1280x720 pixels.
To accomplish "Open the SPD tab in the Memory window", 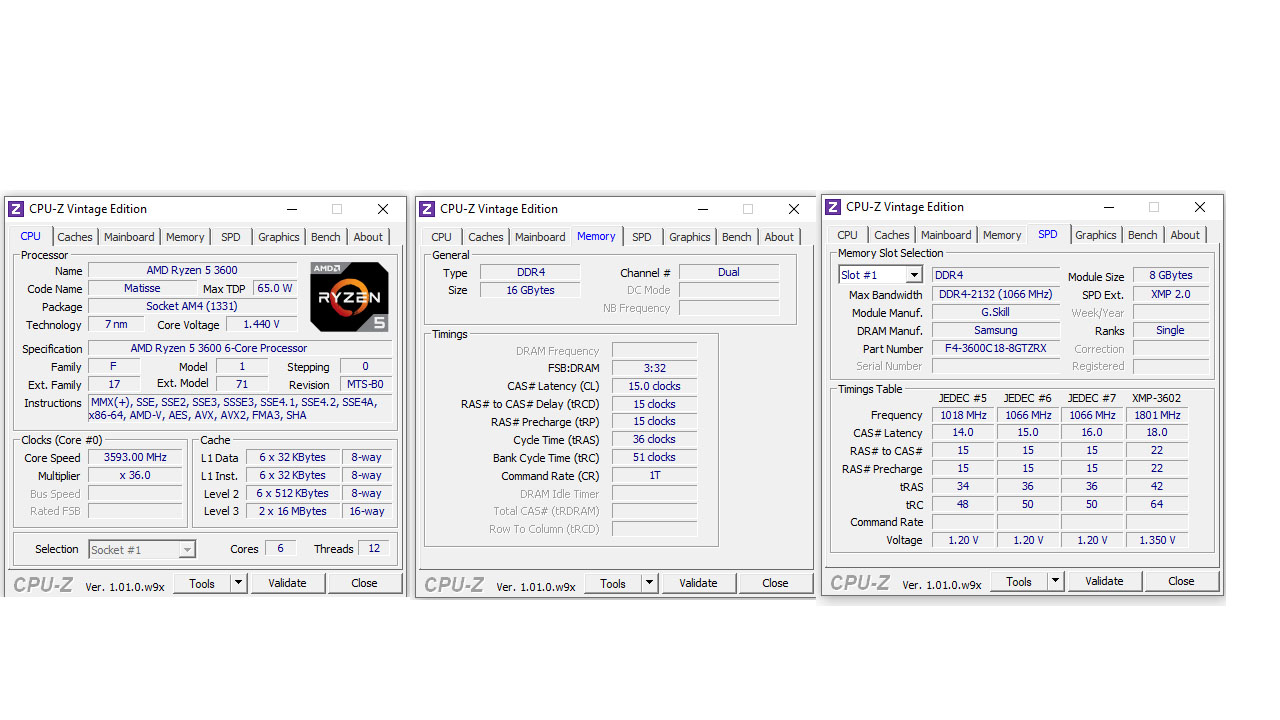I will 642,237.
